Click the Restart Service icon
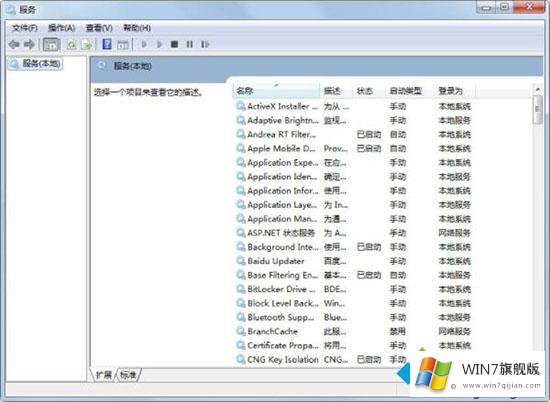 pyautogui.click(x=205, y=44)
